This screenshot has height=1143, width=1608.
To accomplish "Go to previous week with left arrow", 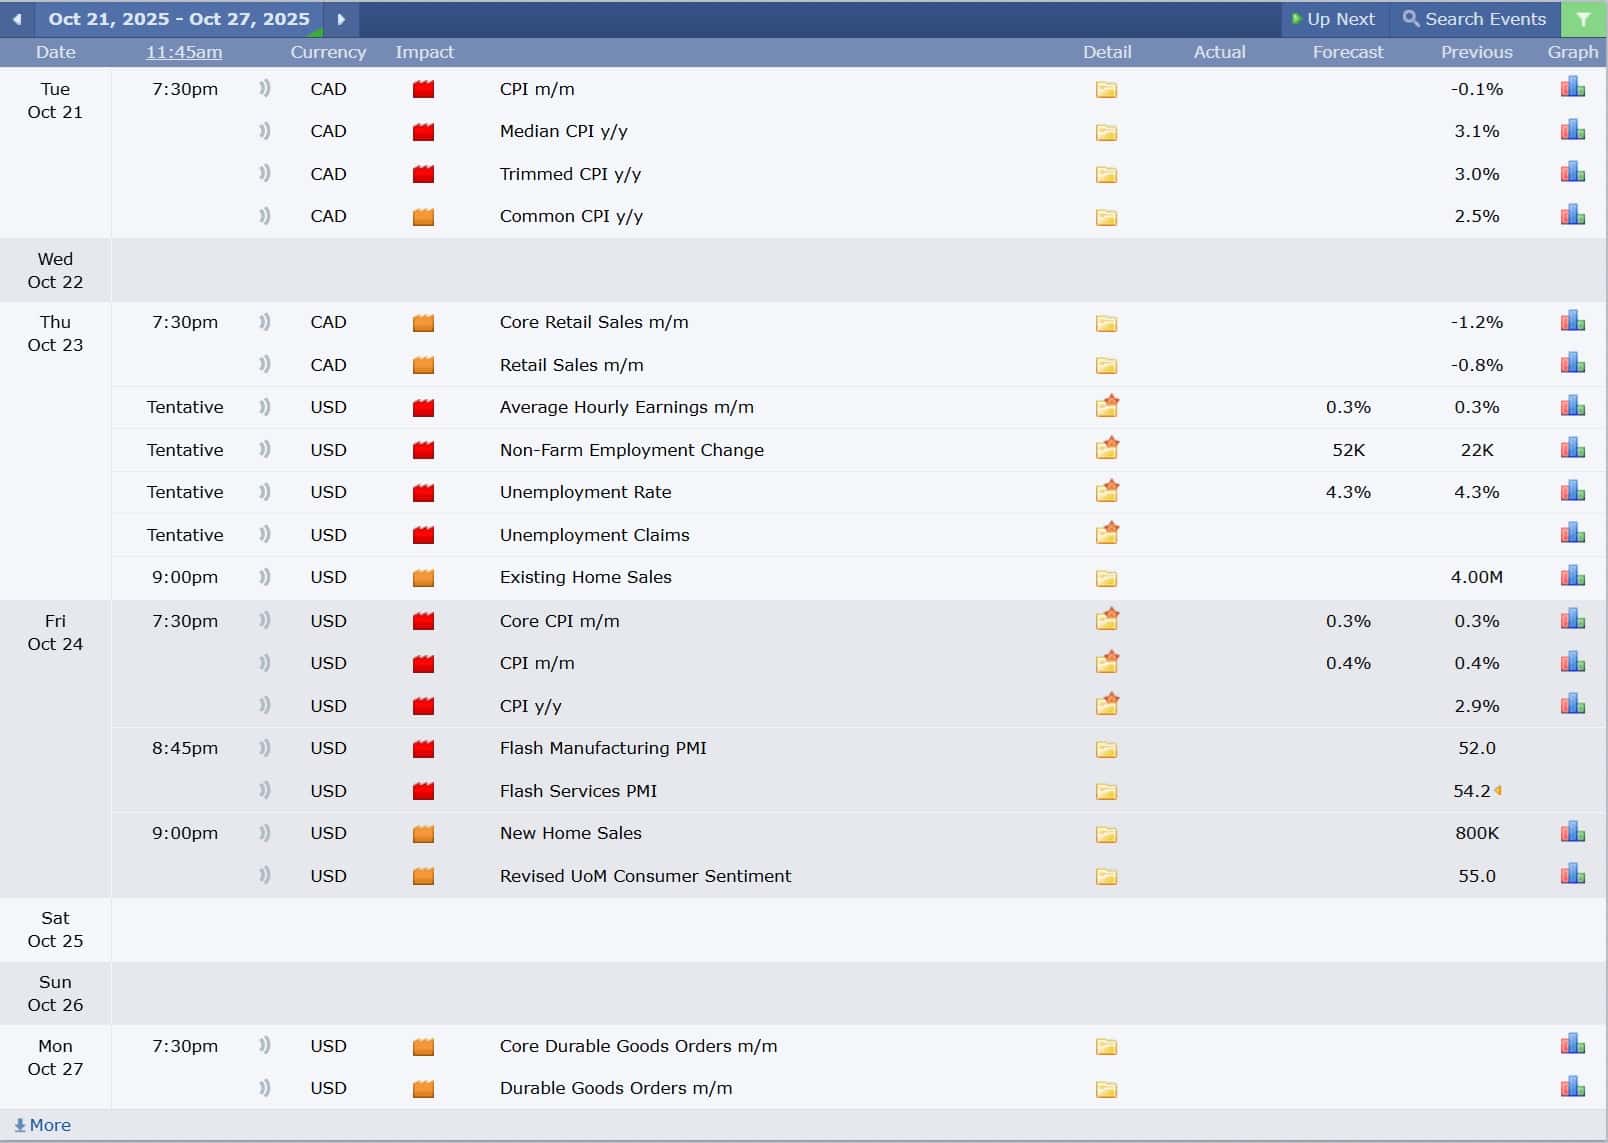I will [x=17, y=19].
